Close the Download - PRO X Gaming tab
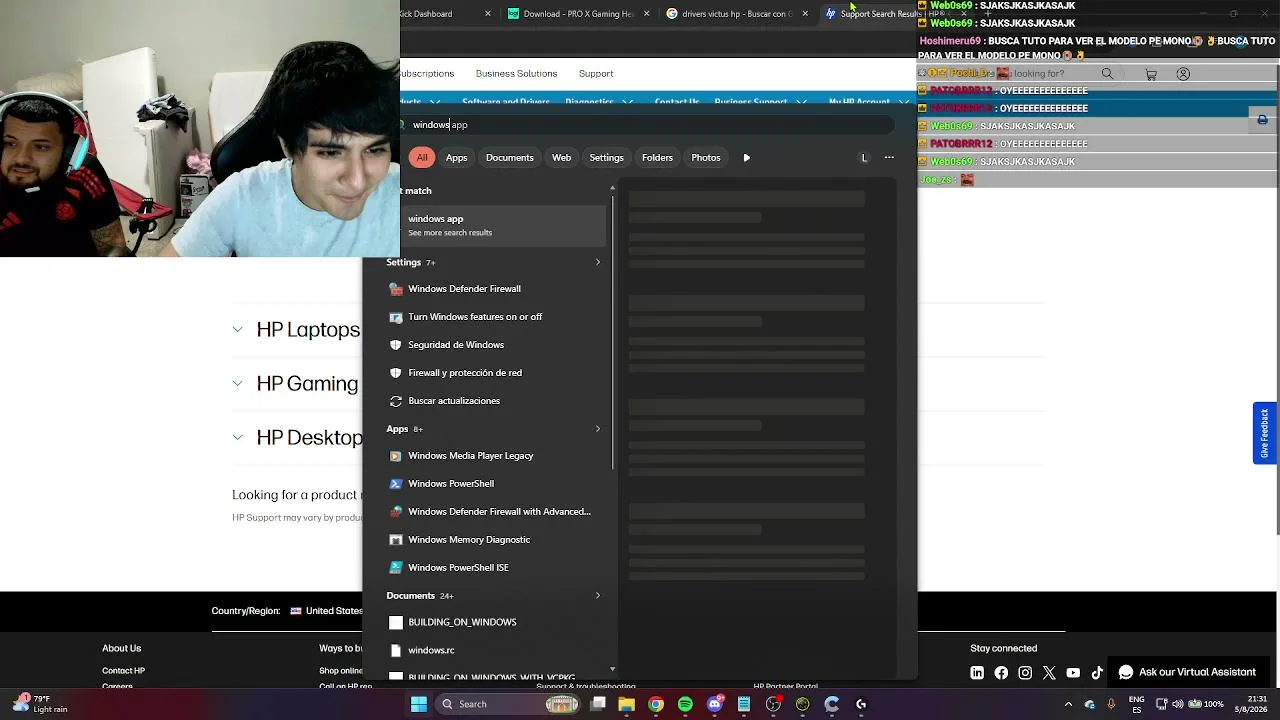The height and width of the screenshot is (720, 1280). 646,14
